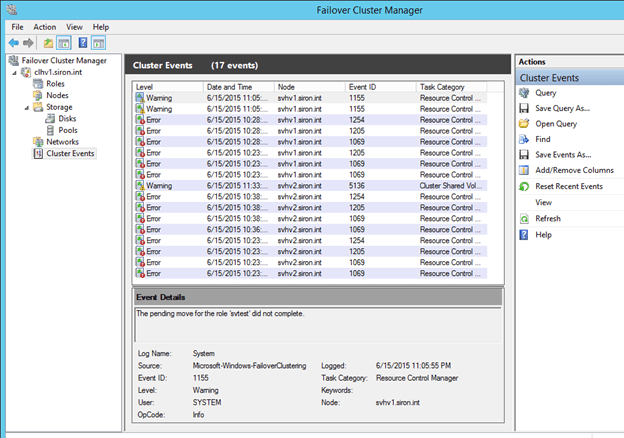Click the blue Help toolbar icon
624x438 pixels.
pyautogui.click(x=81, y=44)
